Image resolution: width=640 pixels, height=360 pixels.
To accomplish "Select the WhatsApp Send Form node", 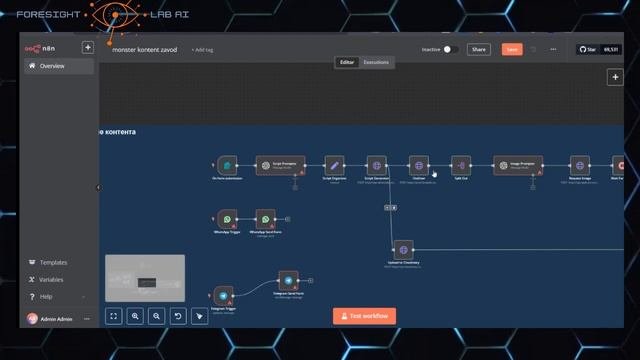I will coord(265,219).
